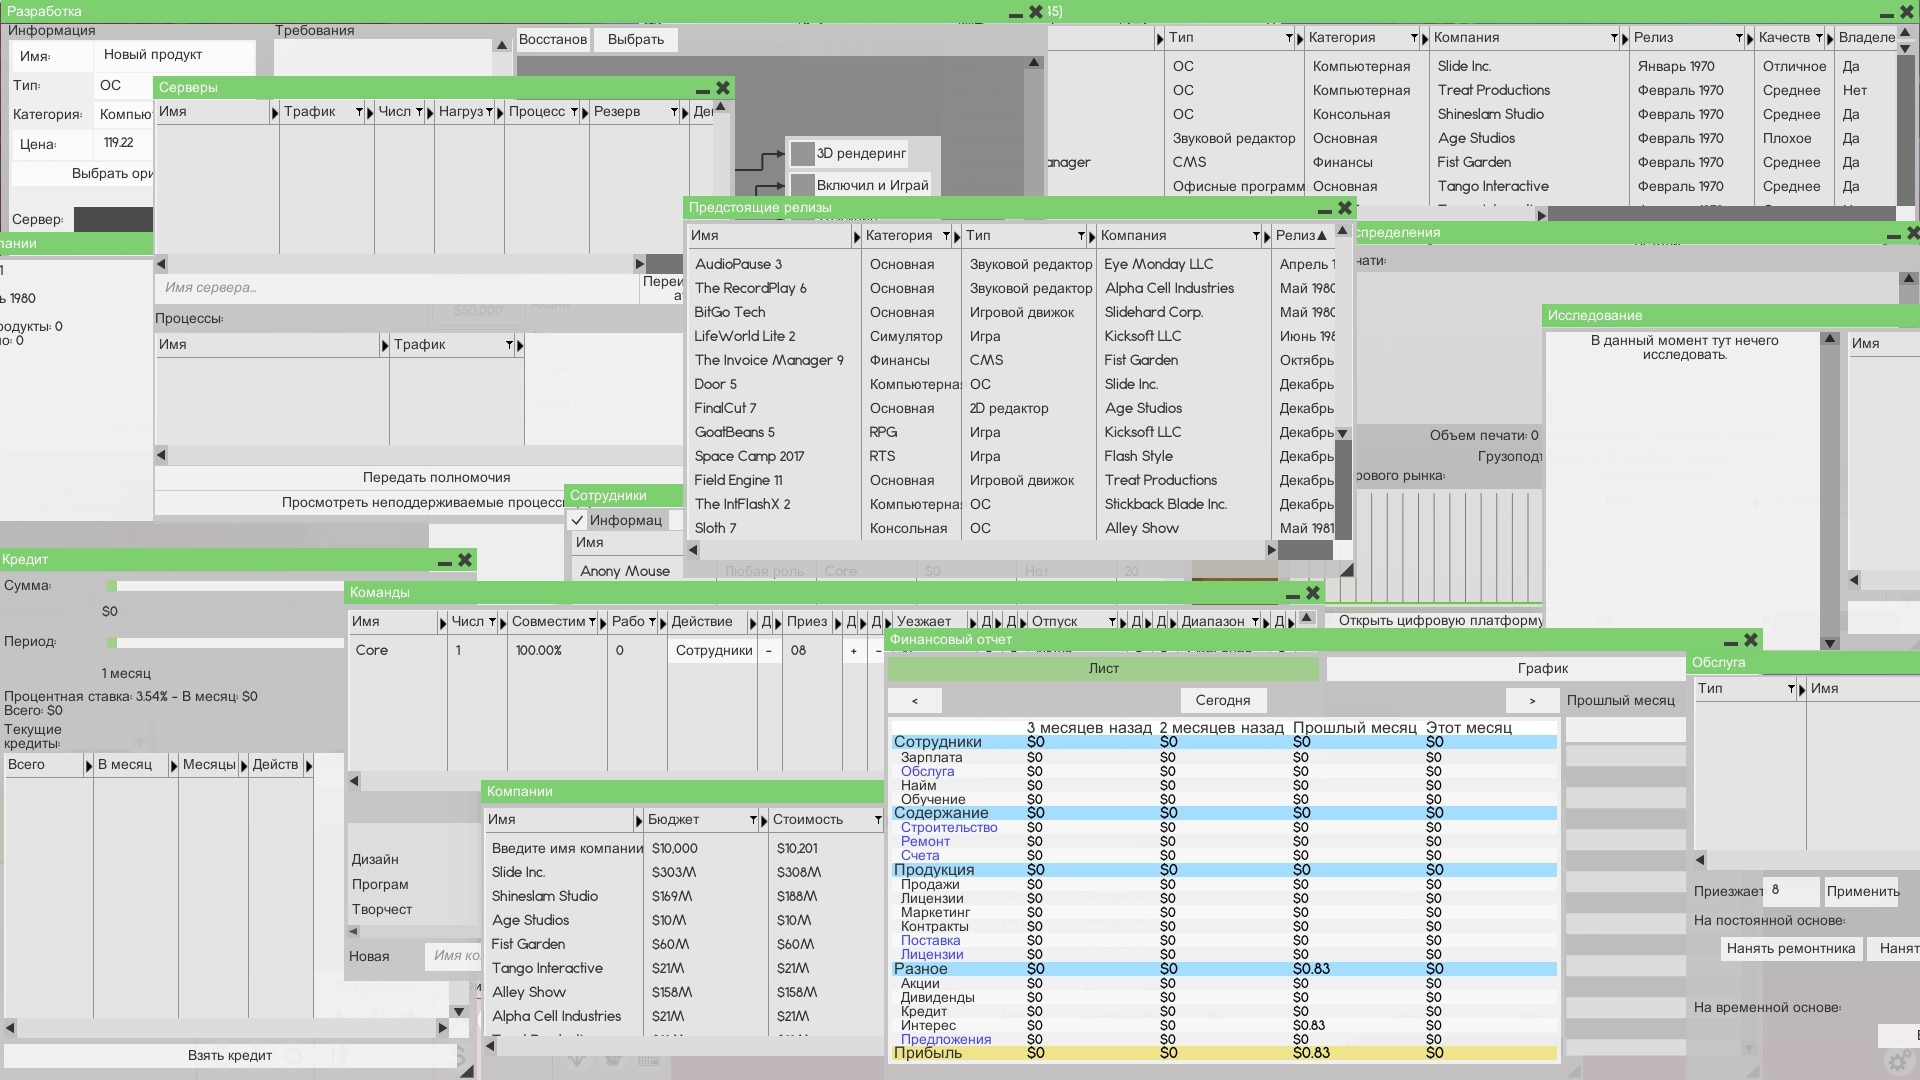Click Сегодня in financial report

click(1222, 701)
